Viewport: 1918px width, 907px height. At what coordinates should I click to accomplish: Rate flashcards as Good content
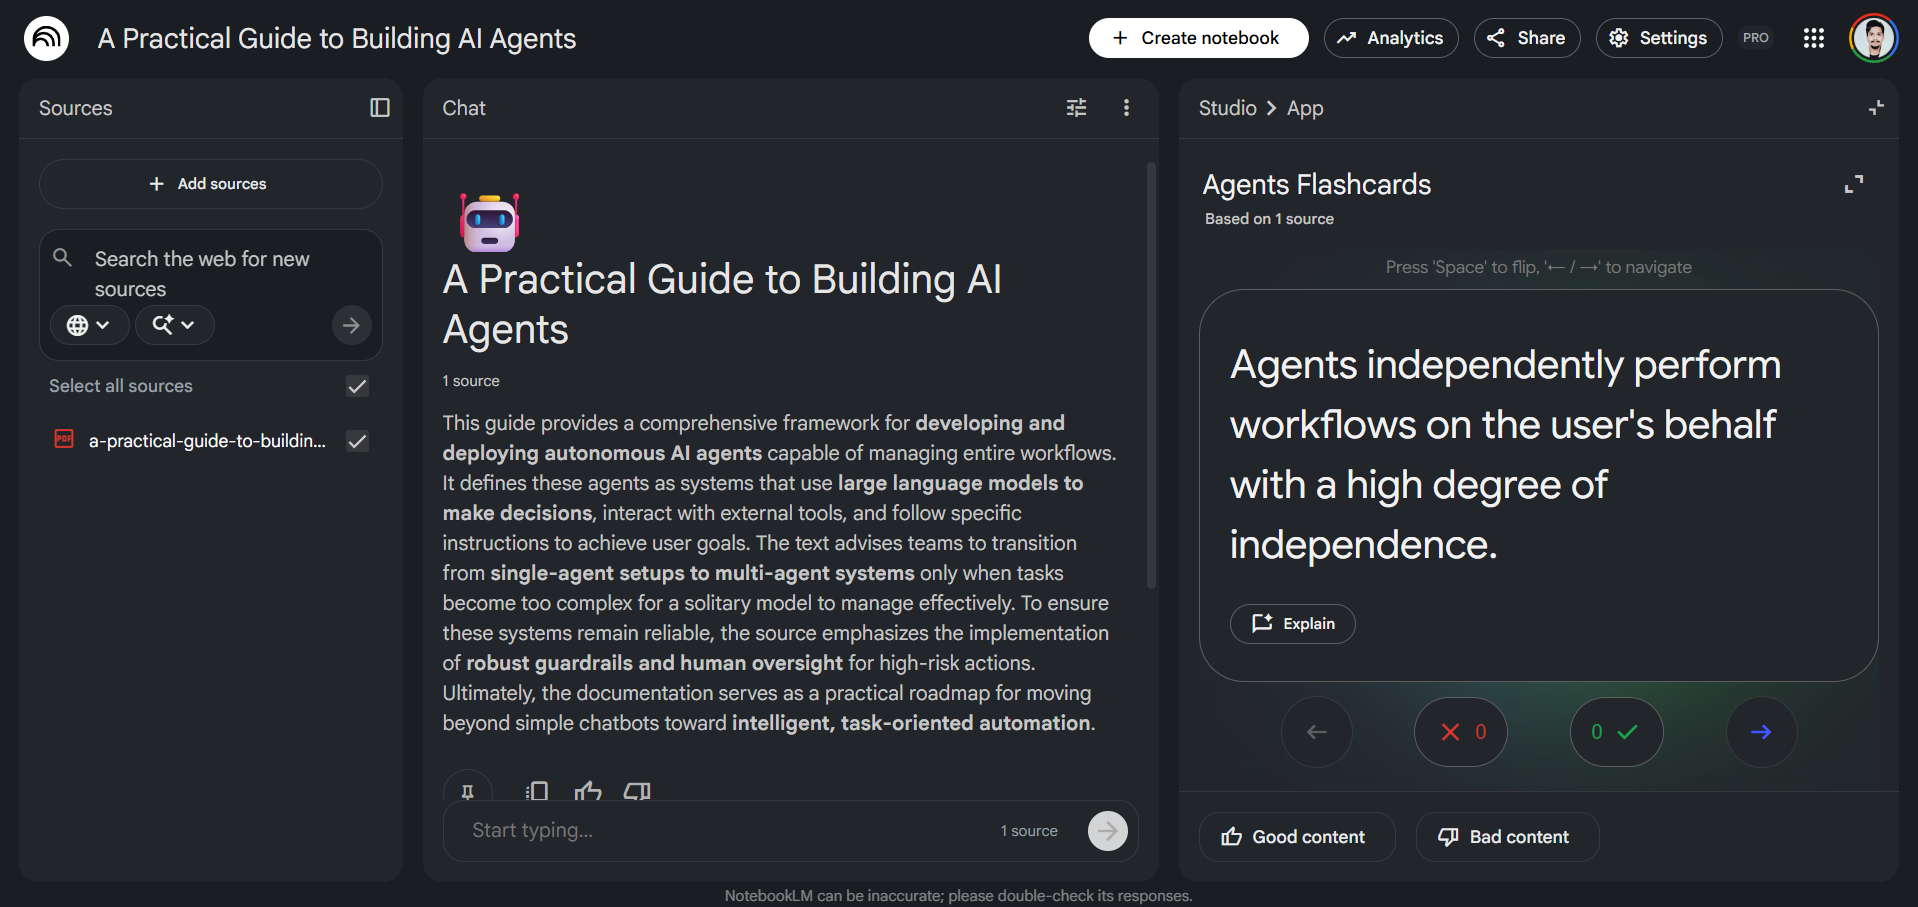[x=1296, y=837]
